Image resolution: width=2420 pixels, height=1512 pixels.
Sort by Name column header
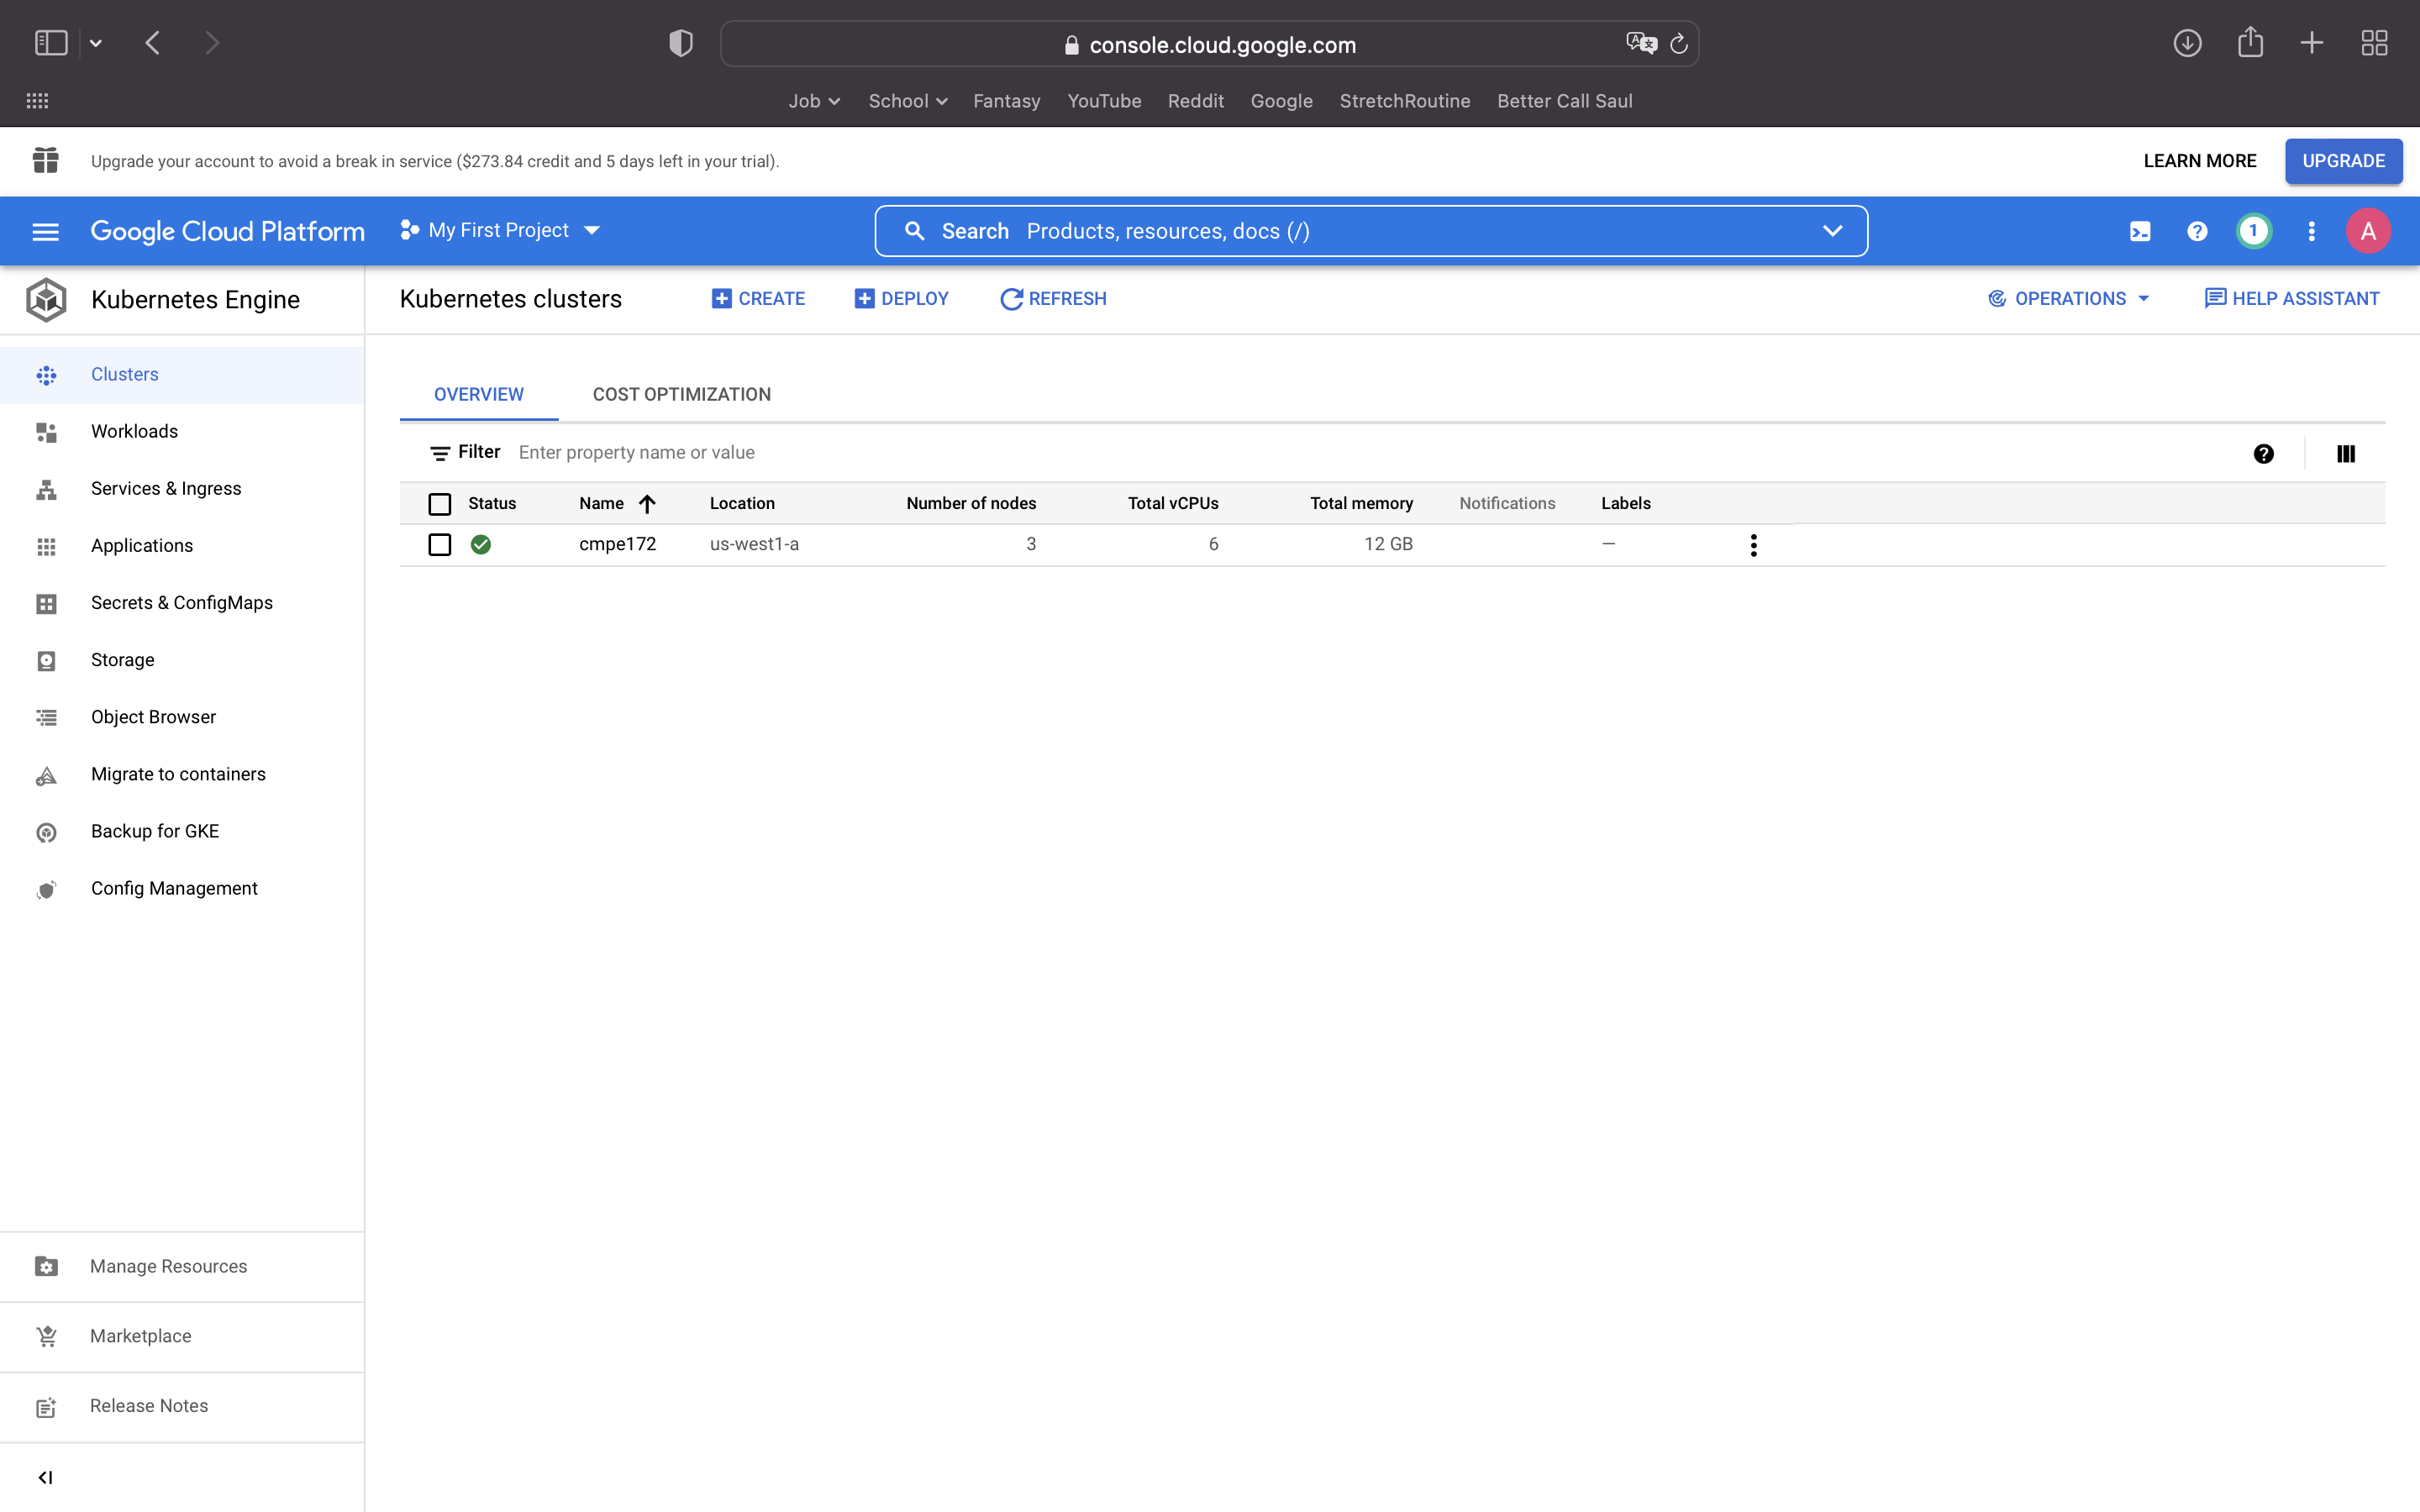click(x=602, y=504)
